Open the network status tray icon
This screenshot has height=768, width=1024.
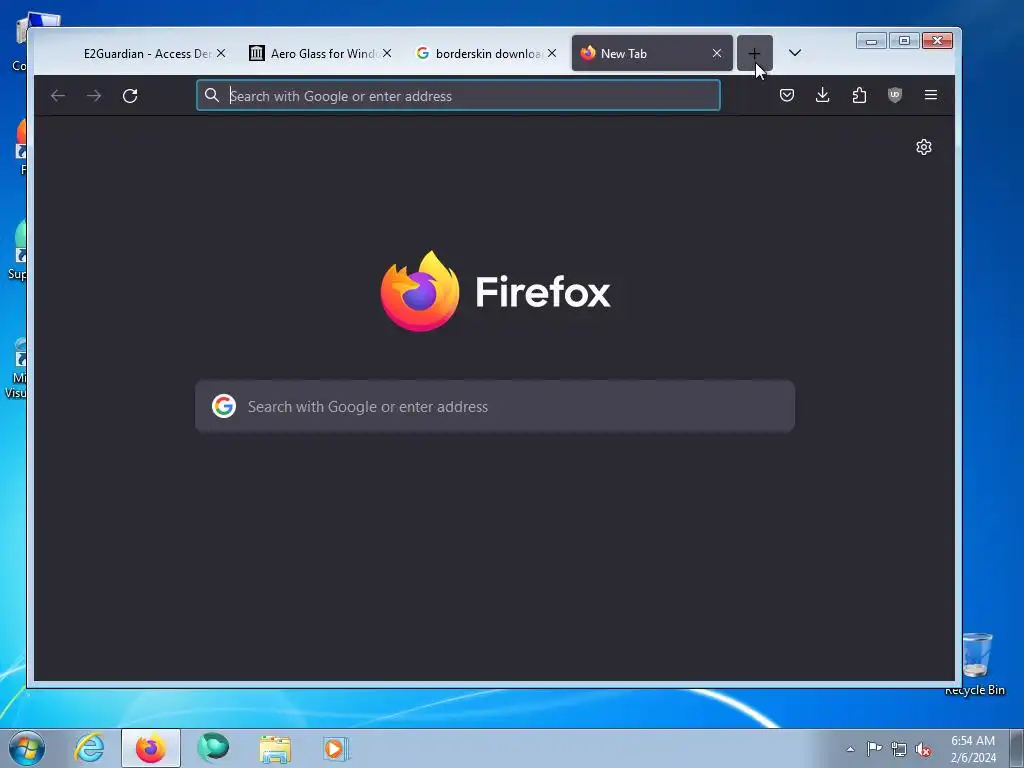tap(899, 749)
